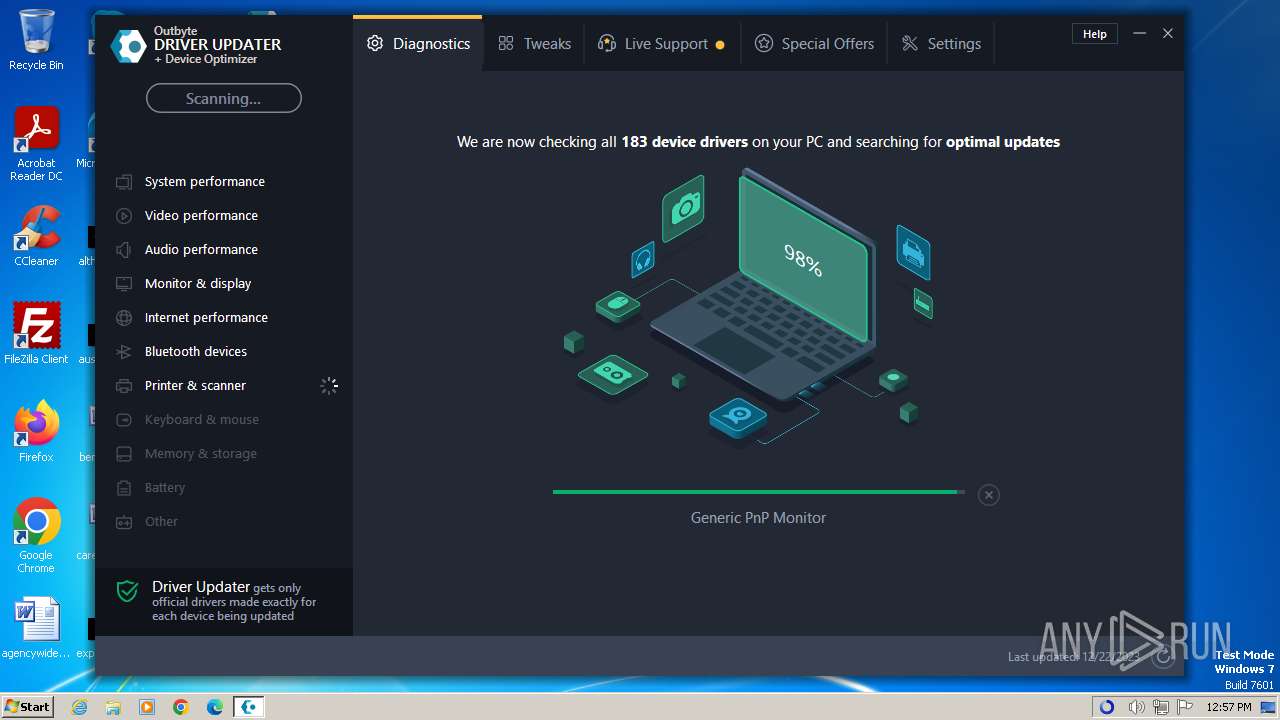This screenshot has width=1280, height=720.
Task: Click the Monitor & display category
Action: 198,284
